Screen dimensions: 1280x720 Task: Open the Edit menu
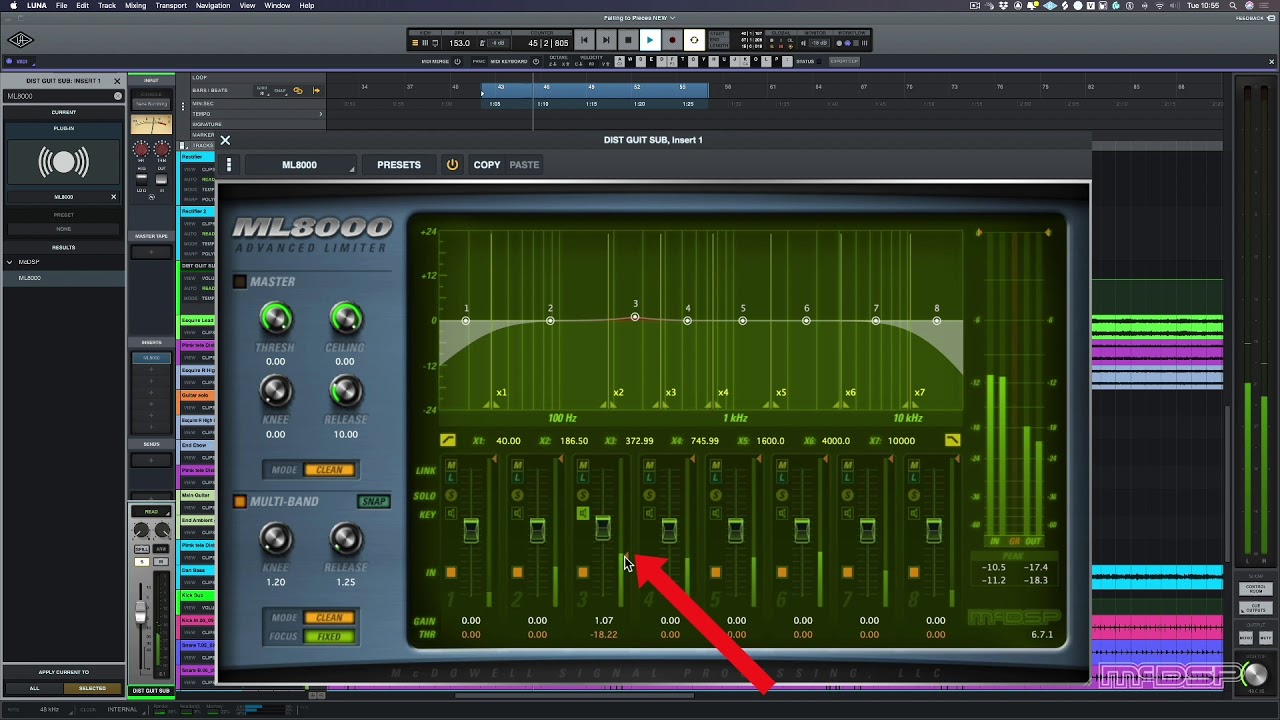(x=82, y=5)
